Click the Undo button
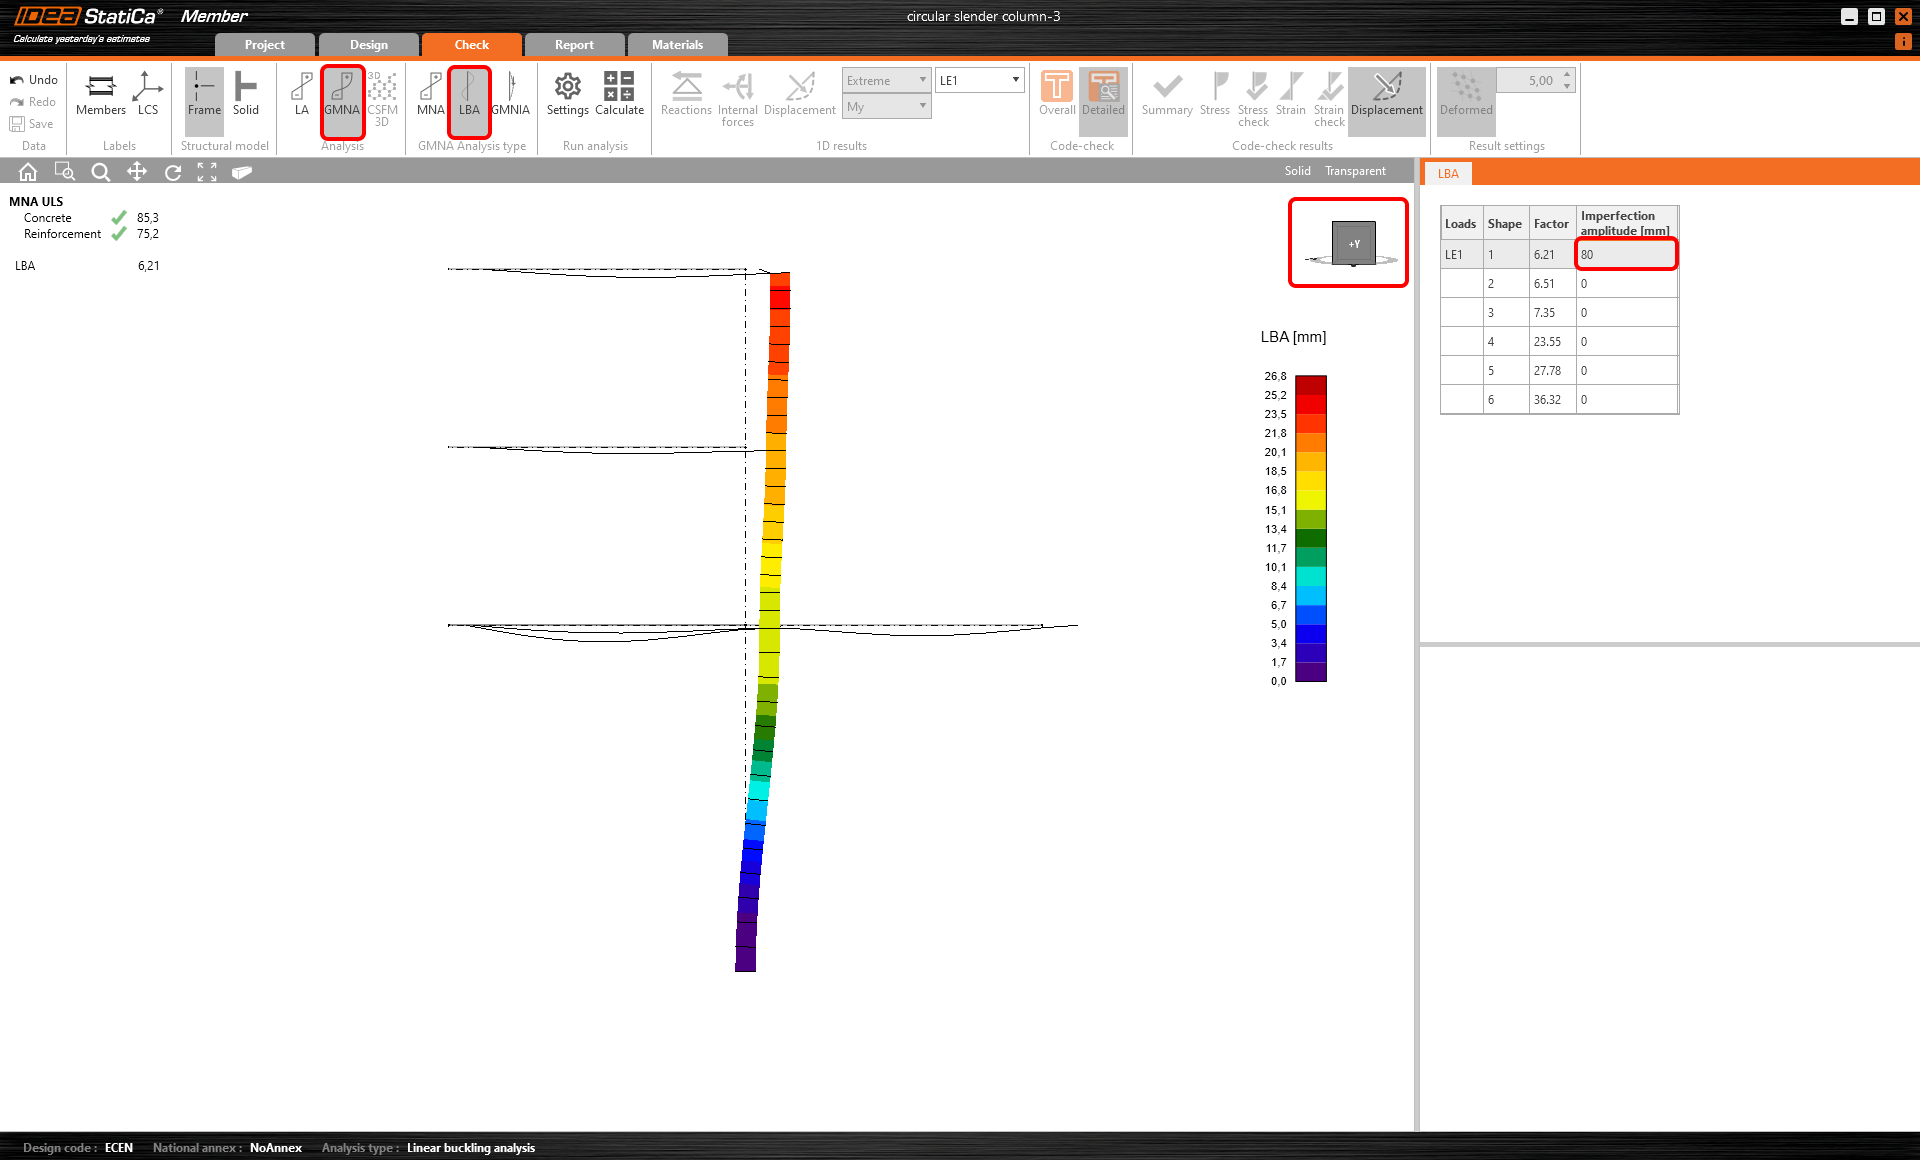This screenshot has height=1160, width=1920. 34,80
